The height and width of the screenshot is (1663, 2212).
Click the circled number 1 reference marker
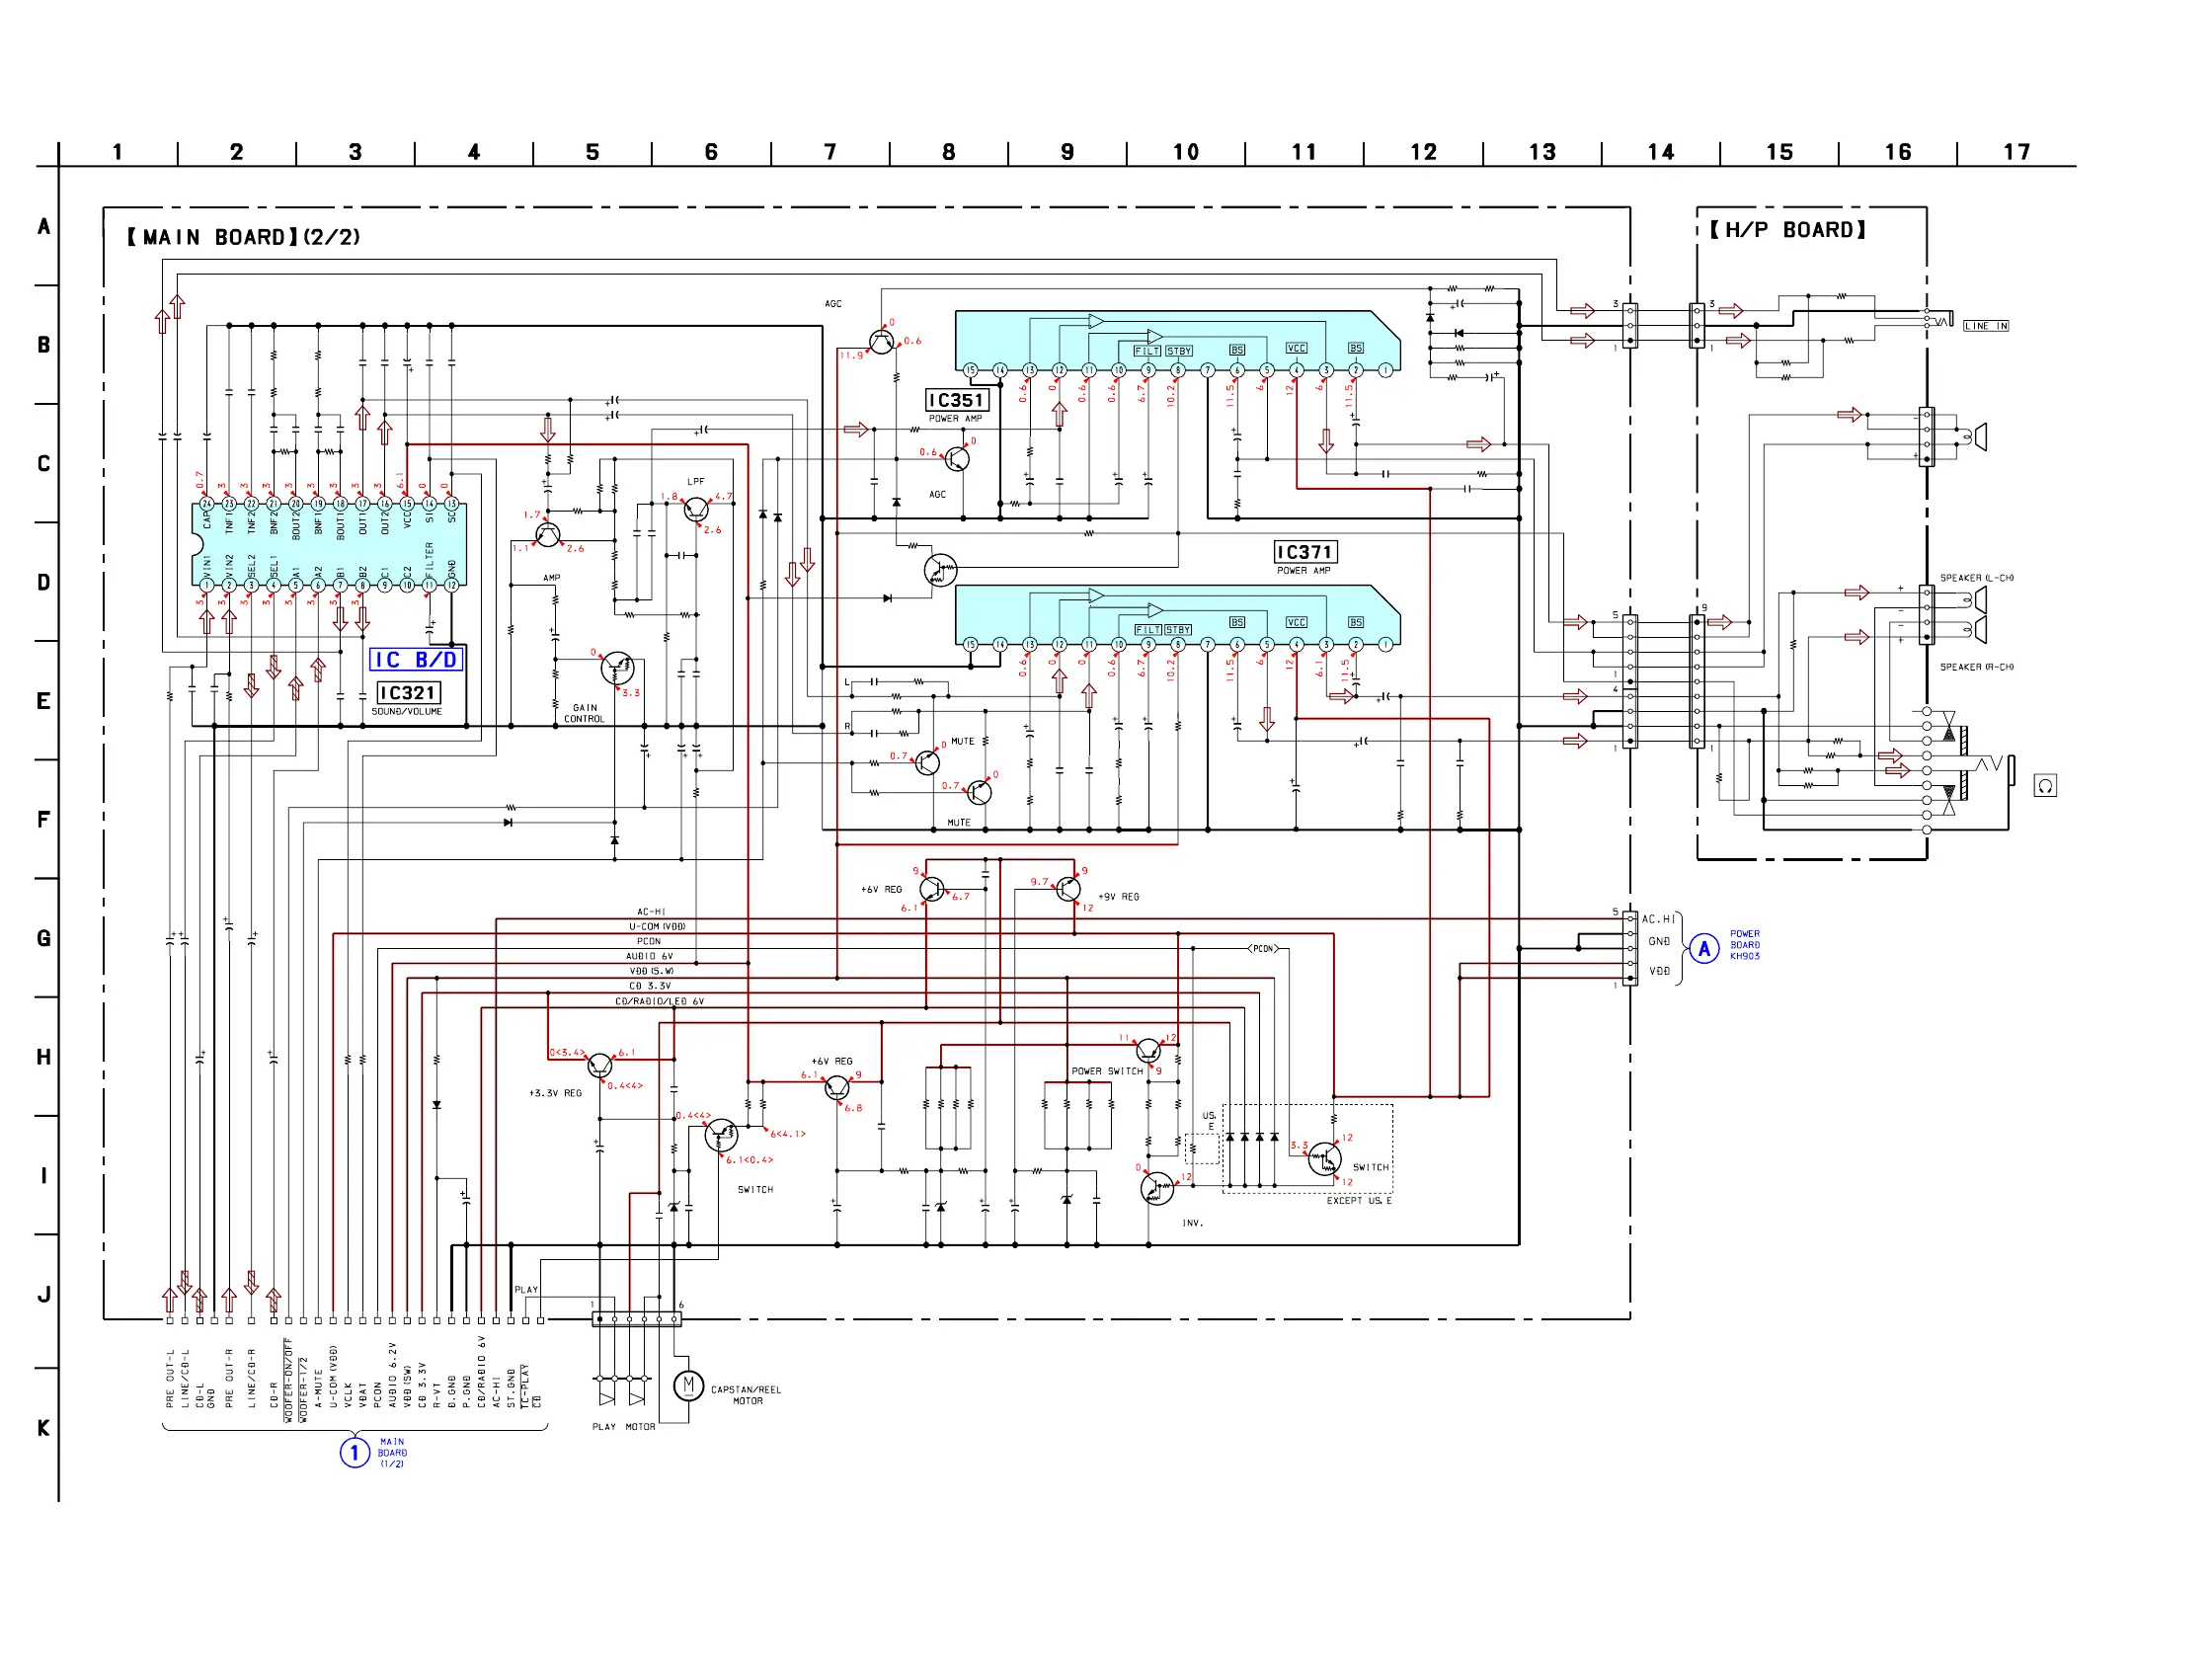[x=354, y=1452]
